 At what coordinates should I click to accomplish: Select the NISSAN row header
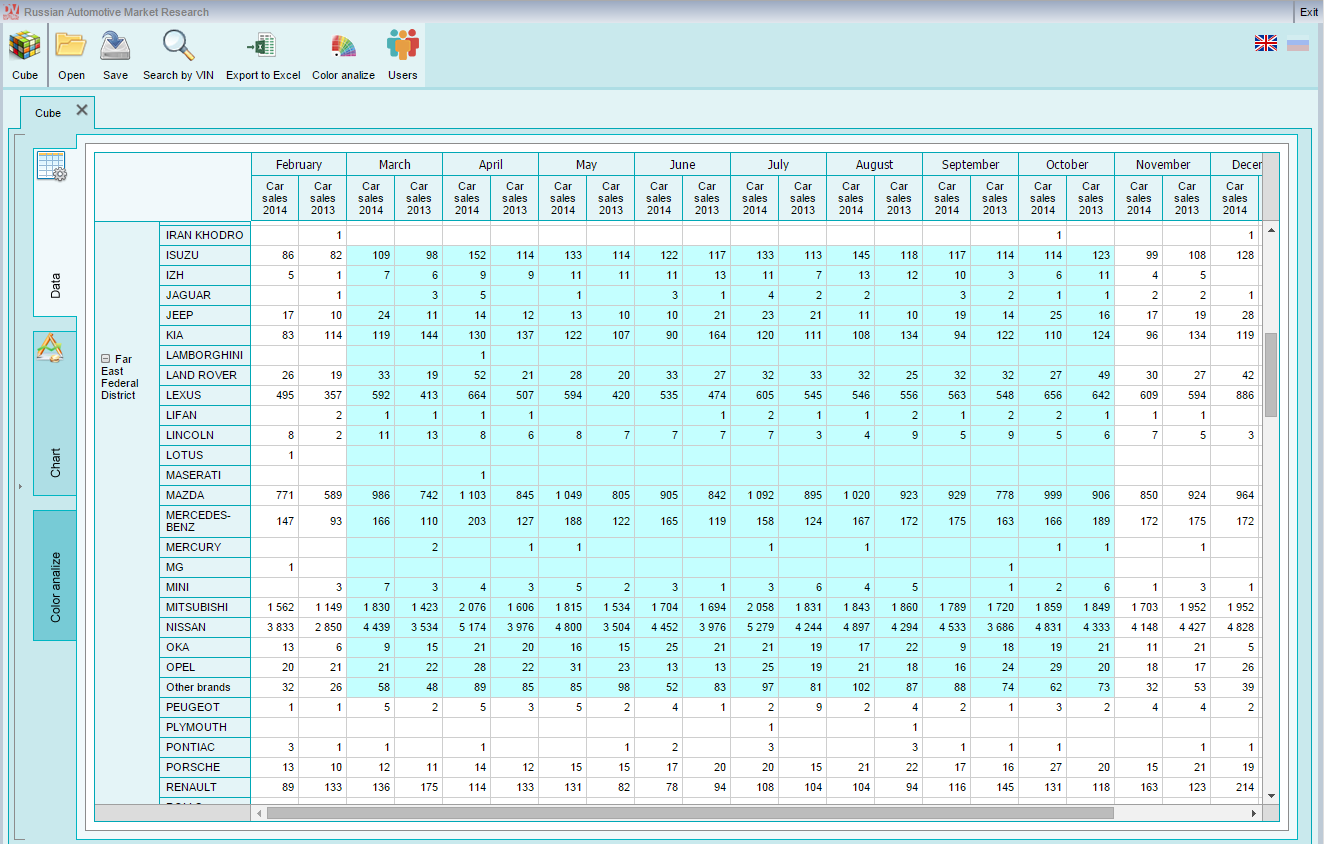[x=205, y=627]
